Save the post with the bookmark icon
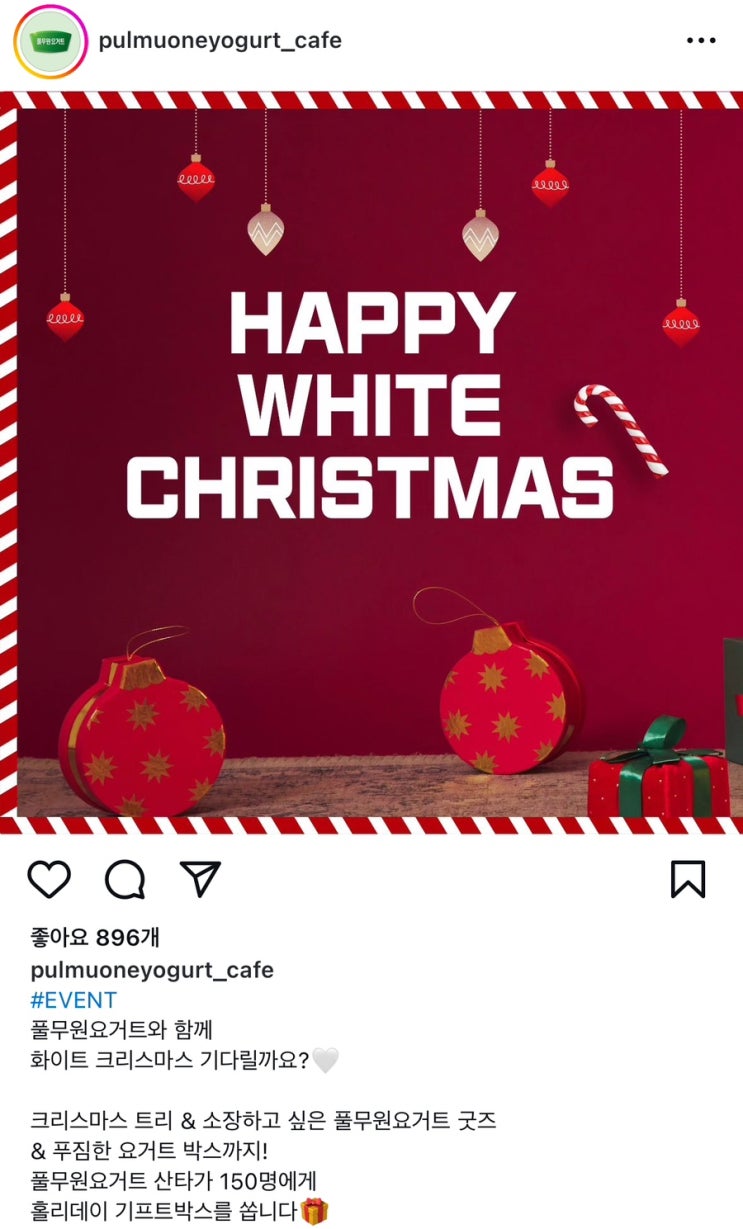 point(687,879)
